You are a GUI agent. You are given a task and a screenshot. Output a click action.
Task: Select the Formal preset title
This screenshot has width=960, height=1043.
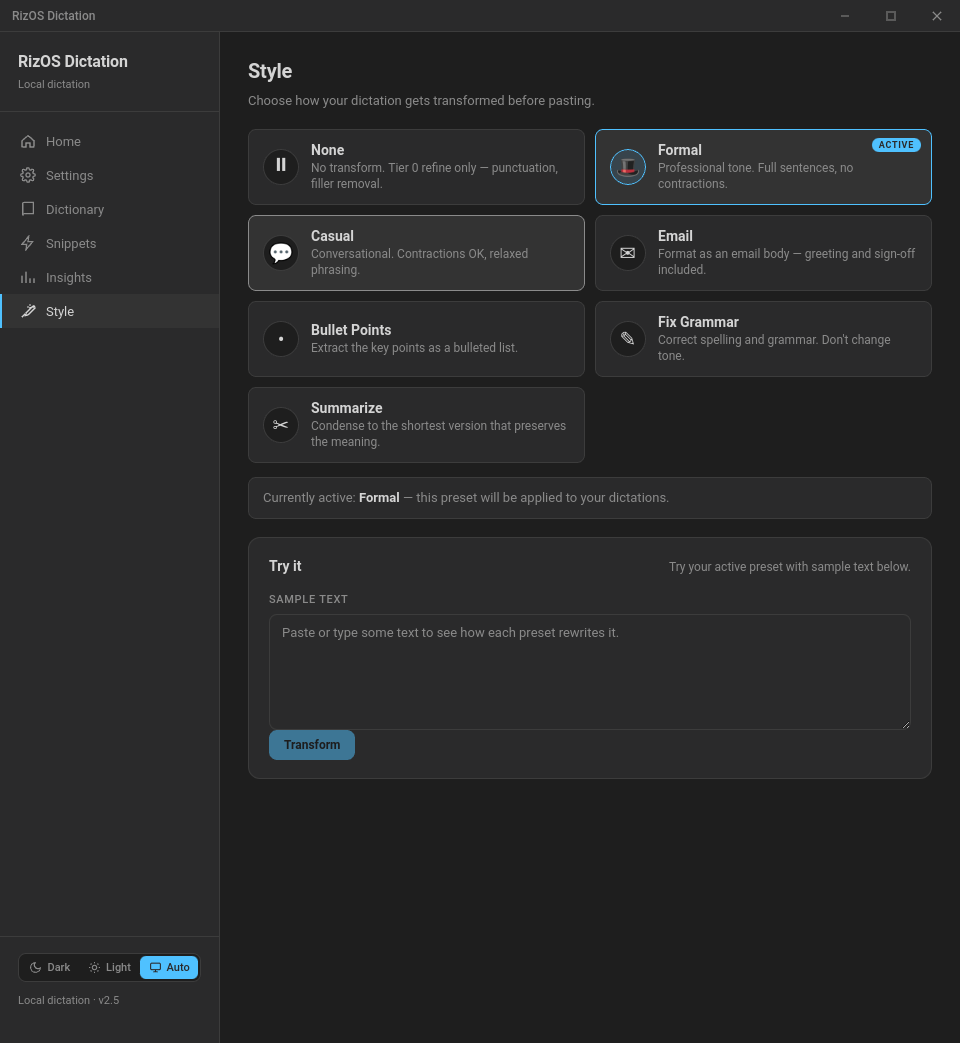(x=679, y=150)
